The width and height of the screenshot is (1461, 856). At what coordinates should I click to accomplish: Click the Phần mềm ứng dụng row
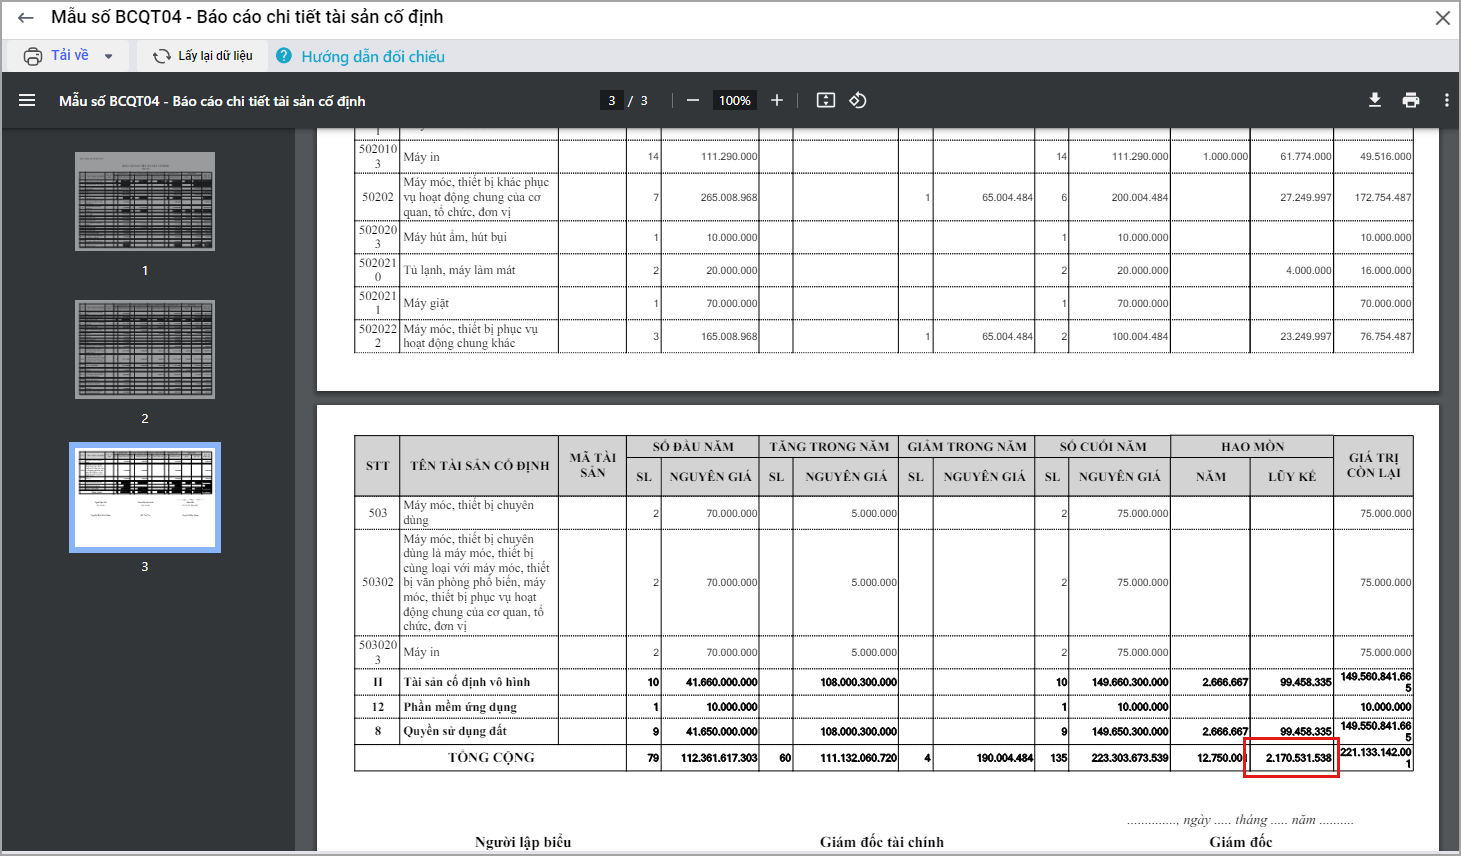(884, 707)
